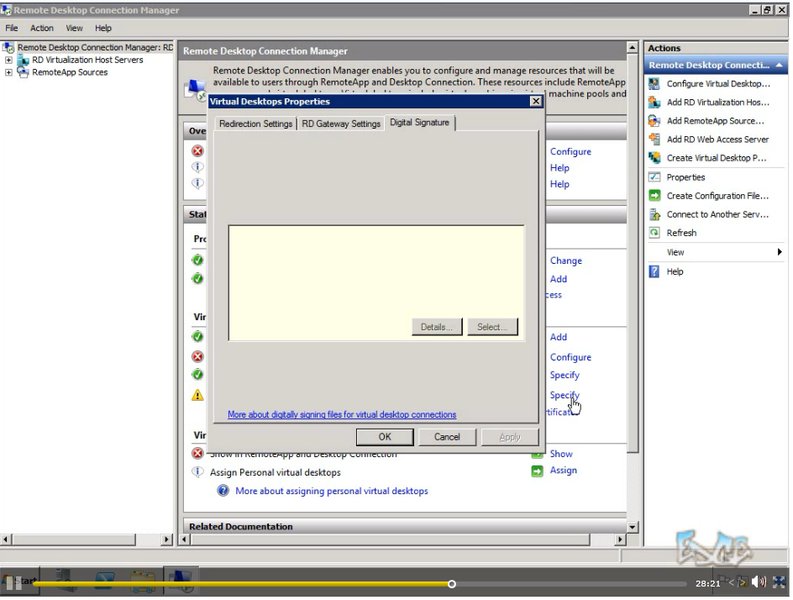Click the Start button on taskbar

tap(20, 581)
